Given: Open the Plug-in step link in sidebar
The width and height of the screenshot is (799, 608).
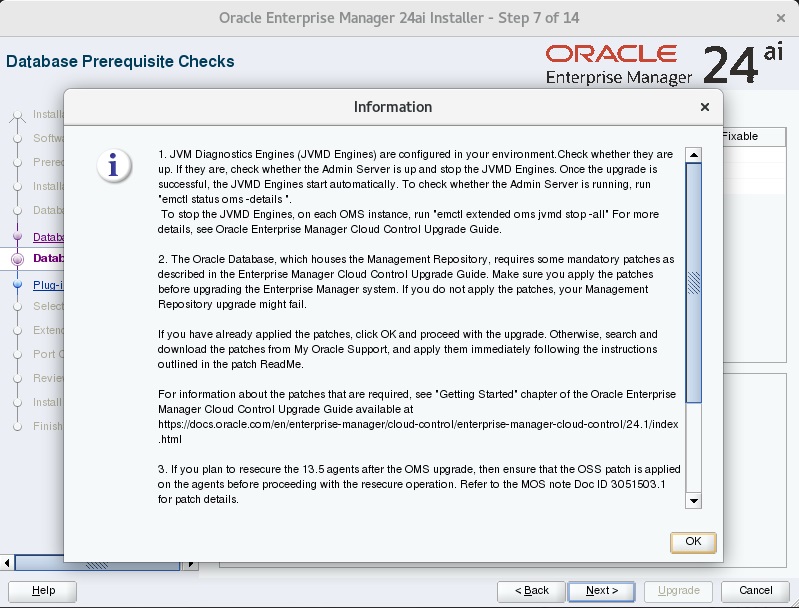Looking at the screenshot, I should tap(48, 285).
